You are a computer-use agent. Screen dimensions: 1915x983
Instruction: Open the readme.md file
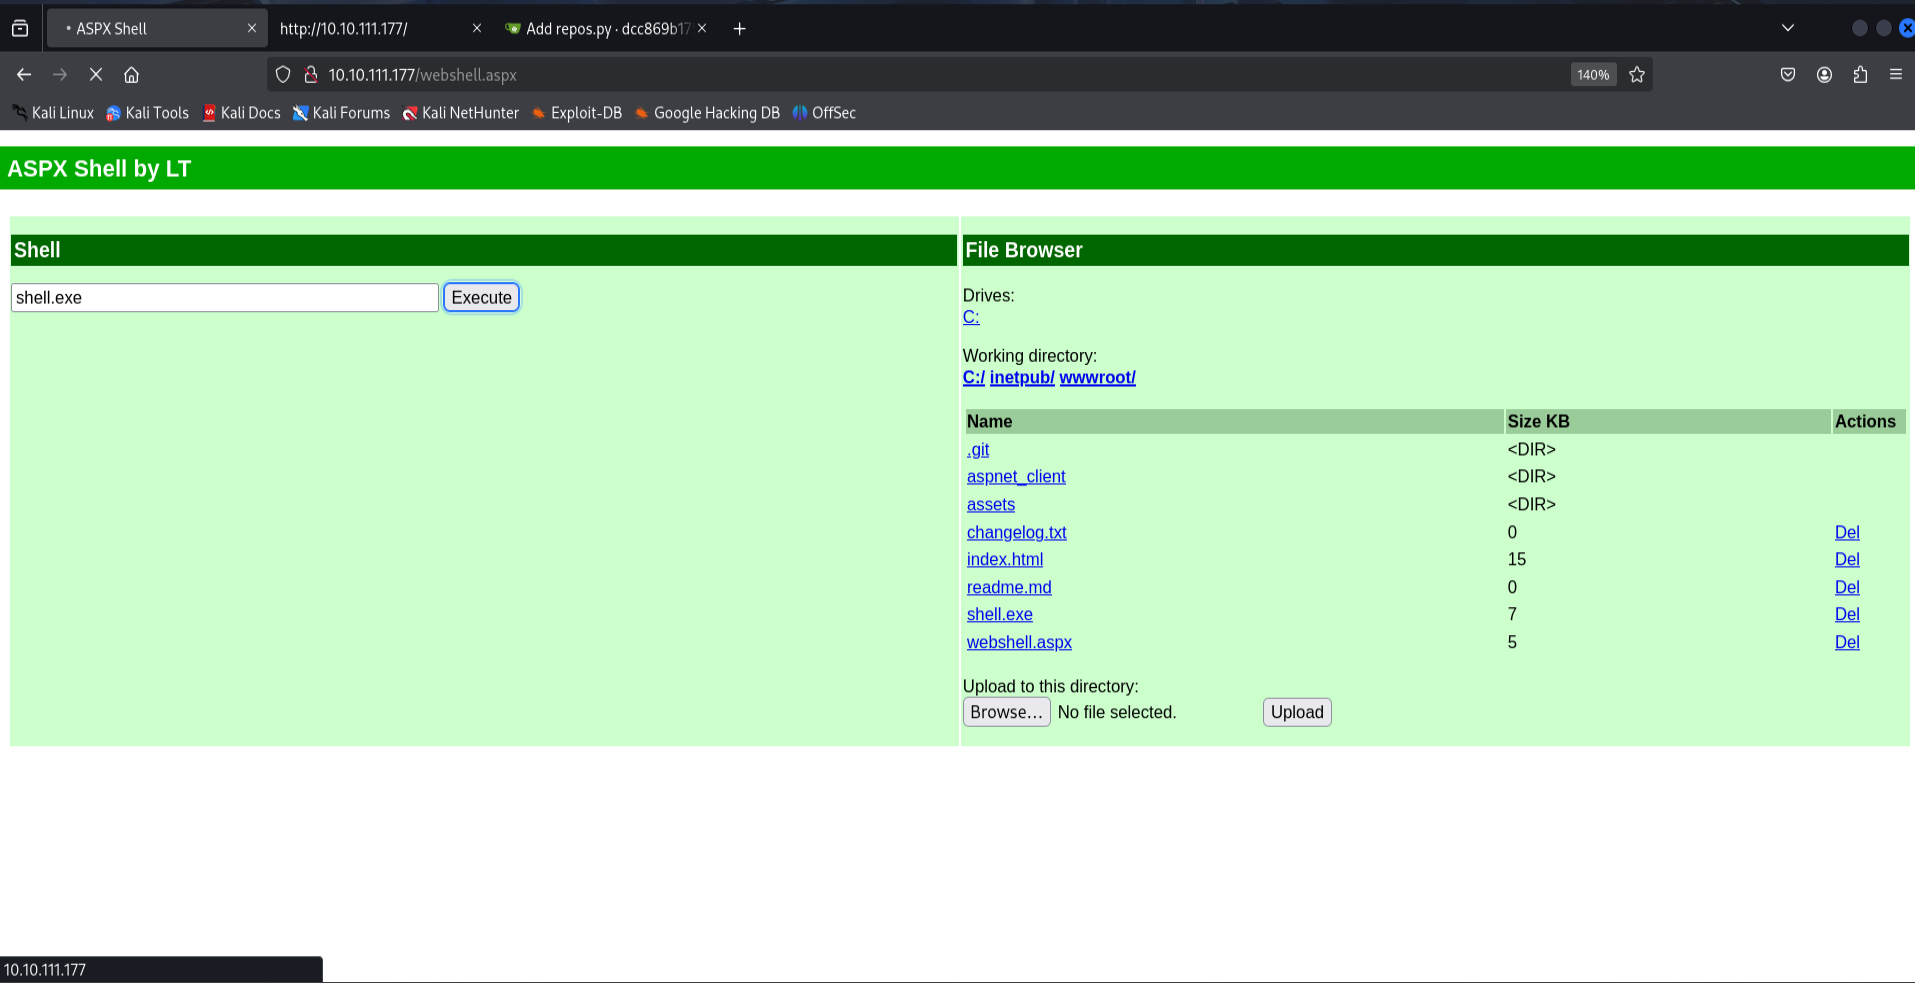pyautogui.click(x=1009, y=588)
